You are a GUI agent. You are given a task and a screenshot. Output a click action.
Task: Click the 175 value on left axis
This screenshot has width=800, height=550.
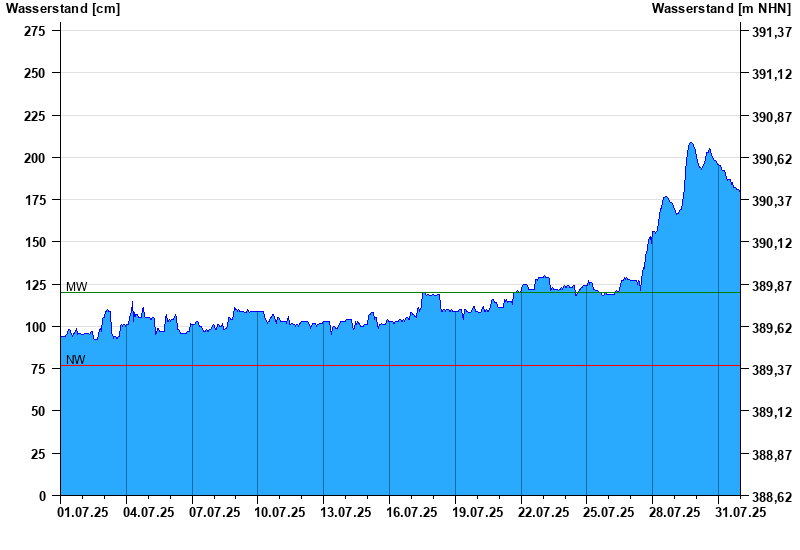35,200
